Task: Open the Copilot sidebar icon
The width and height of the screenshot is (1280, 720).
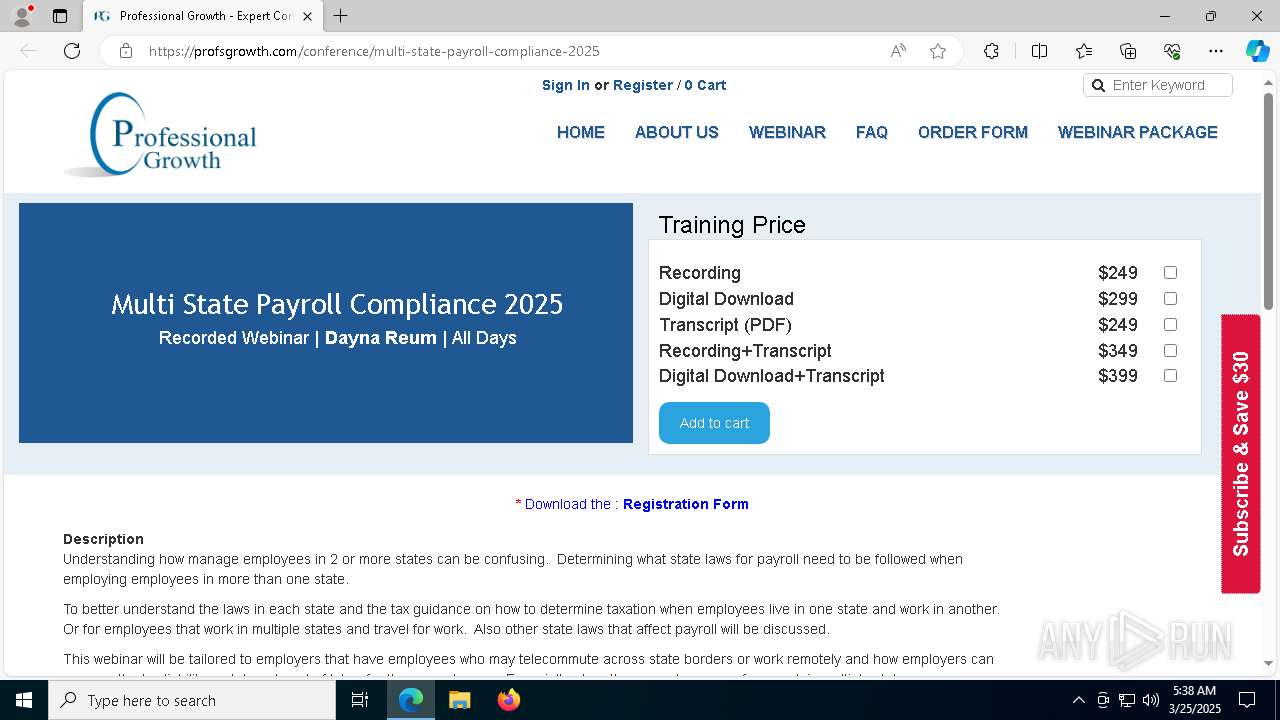Action: 1257,51
